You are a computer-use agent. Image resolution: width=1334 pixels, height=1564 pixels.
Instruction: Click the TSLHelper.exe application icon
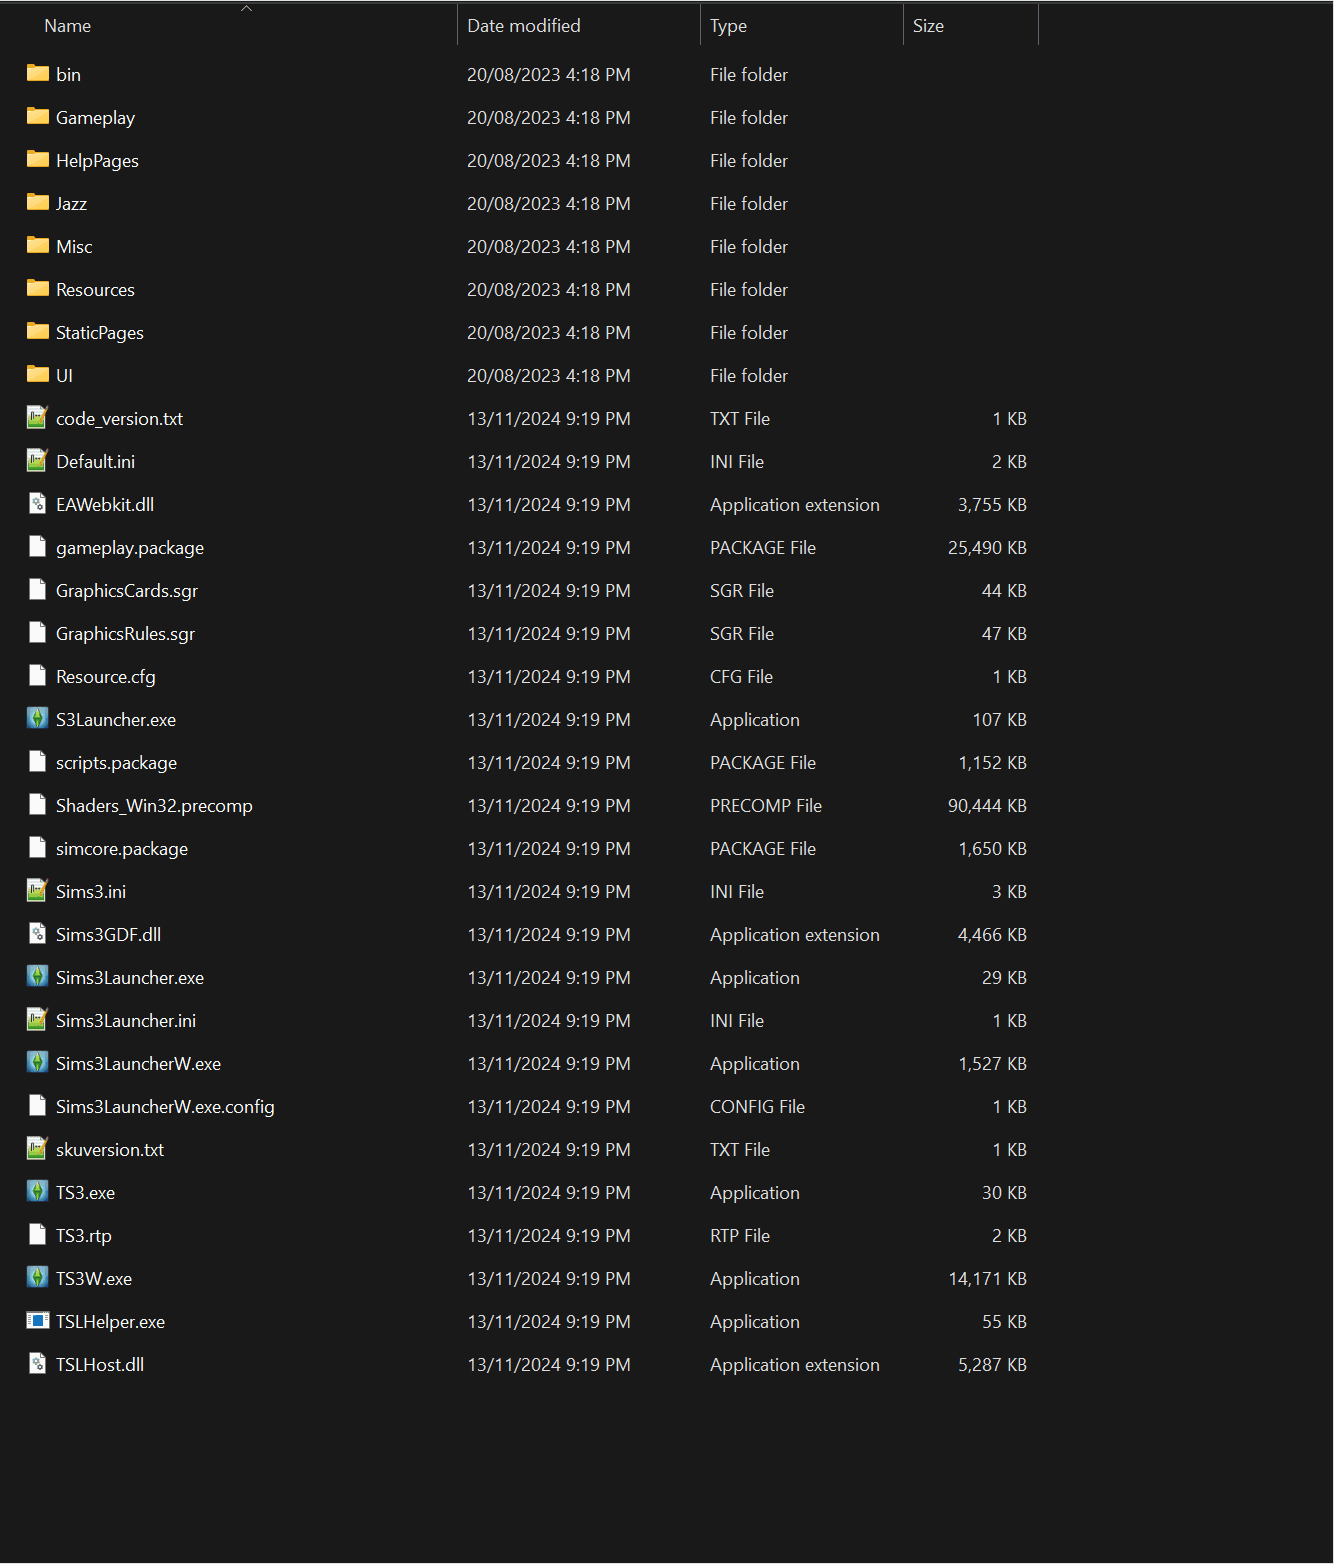(38, 1320)
